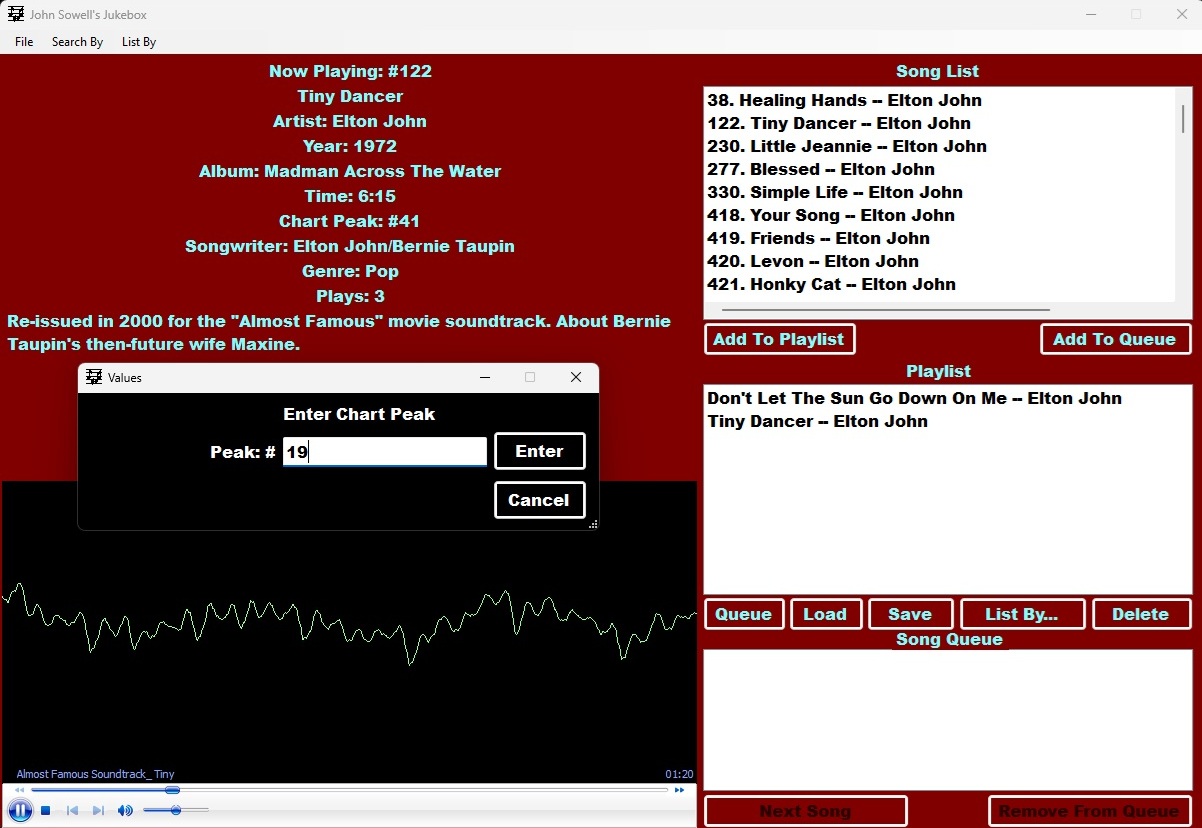Viewport: 1202px width, 828px height.
Task: Click Add To Playlist button
Action: click(x=779, y=339)
